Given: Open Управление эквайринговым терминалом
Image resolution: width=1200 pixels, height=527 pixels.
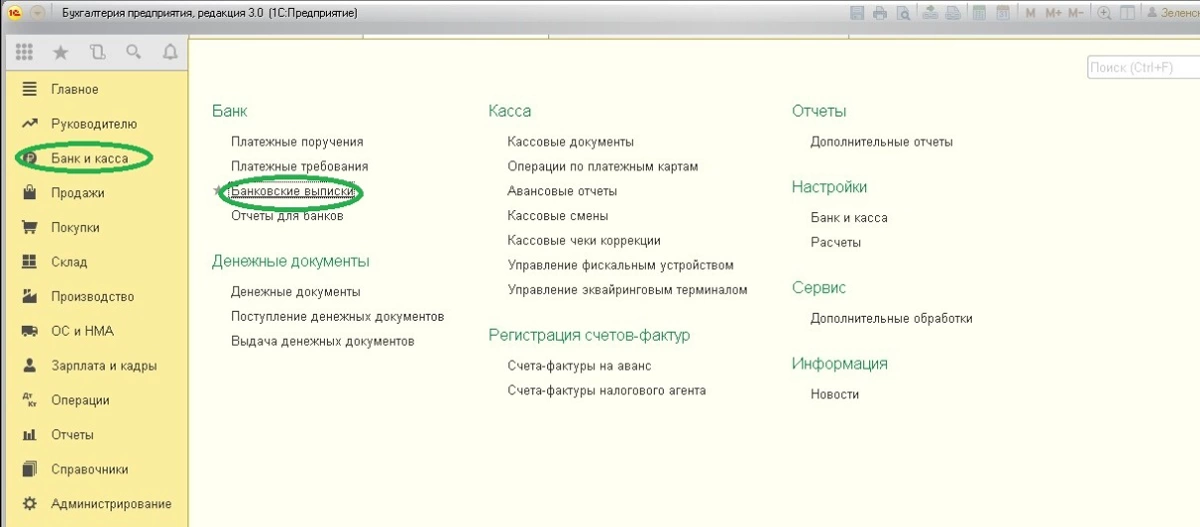Looking at the screenshot, I should tap(627, 290).
